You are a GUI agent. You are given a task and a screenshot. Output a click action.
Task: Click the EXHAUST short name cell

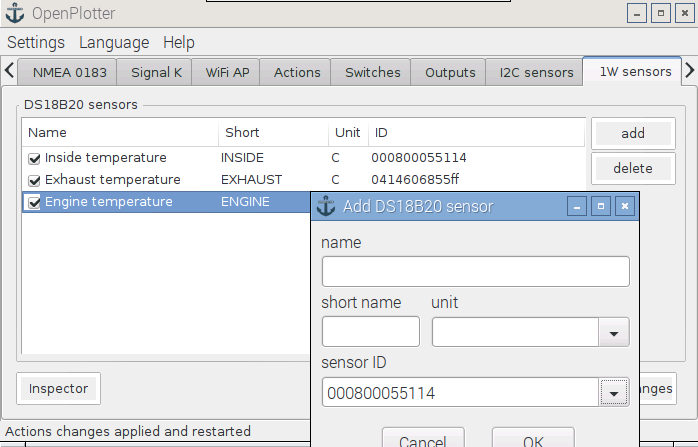(x=252, y=180)
